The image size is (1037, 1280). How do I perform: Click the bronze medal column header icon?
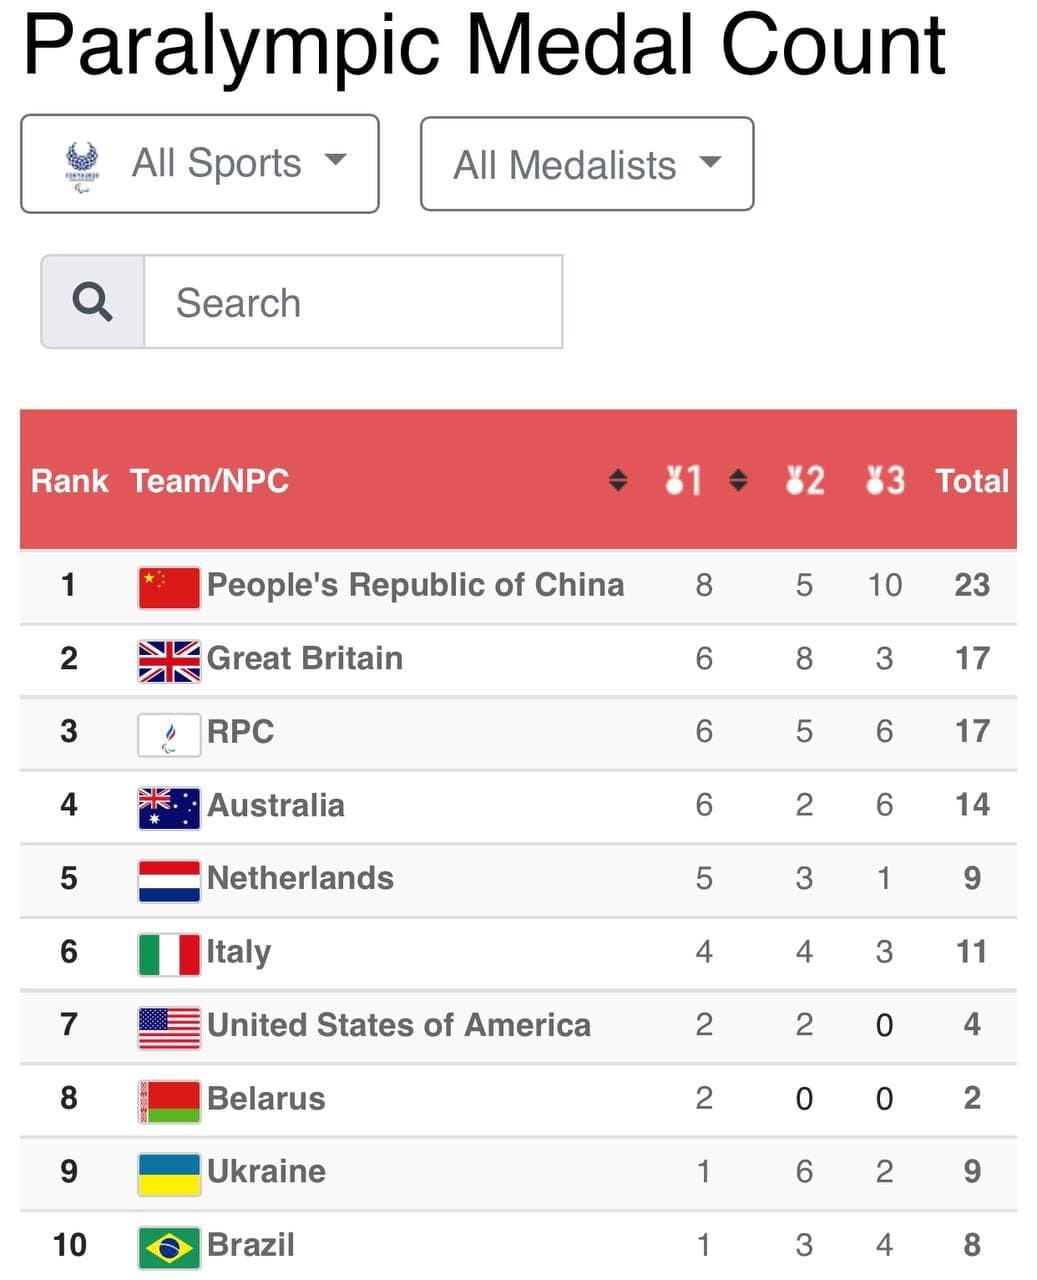tap(885, 481)
